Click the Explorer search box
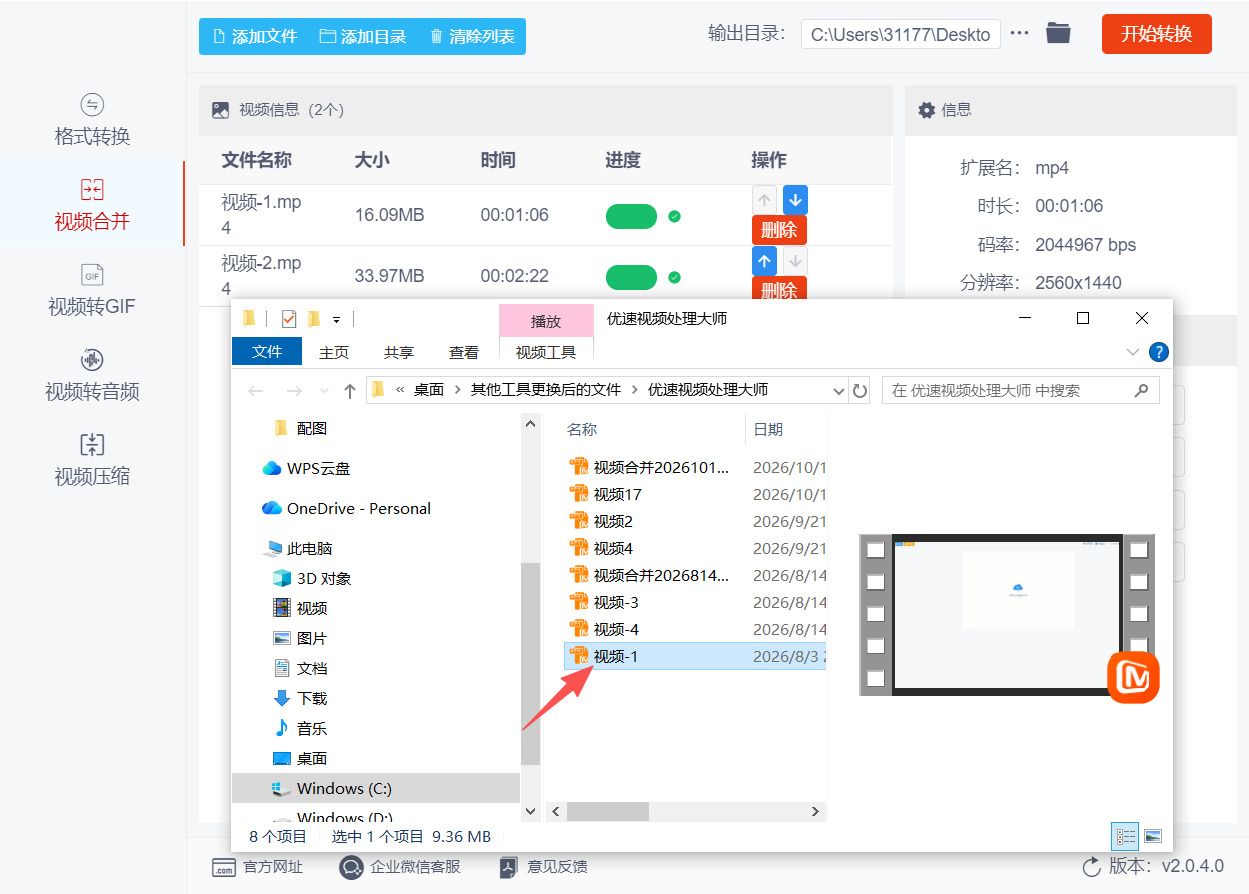Viewport: 1249px width, 894px height. (1020, 390)
